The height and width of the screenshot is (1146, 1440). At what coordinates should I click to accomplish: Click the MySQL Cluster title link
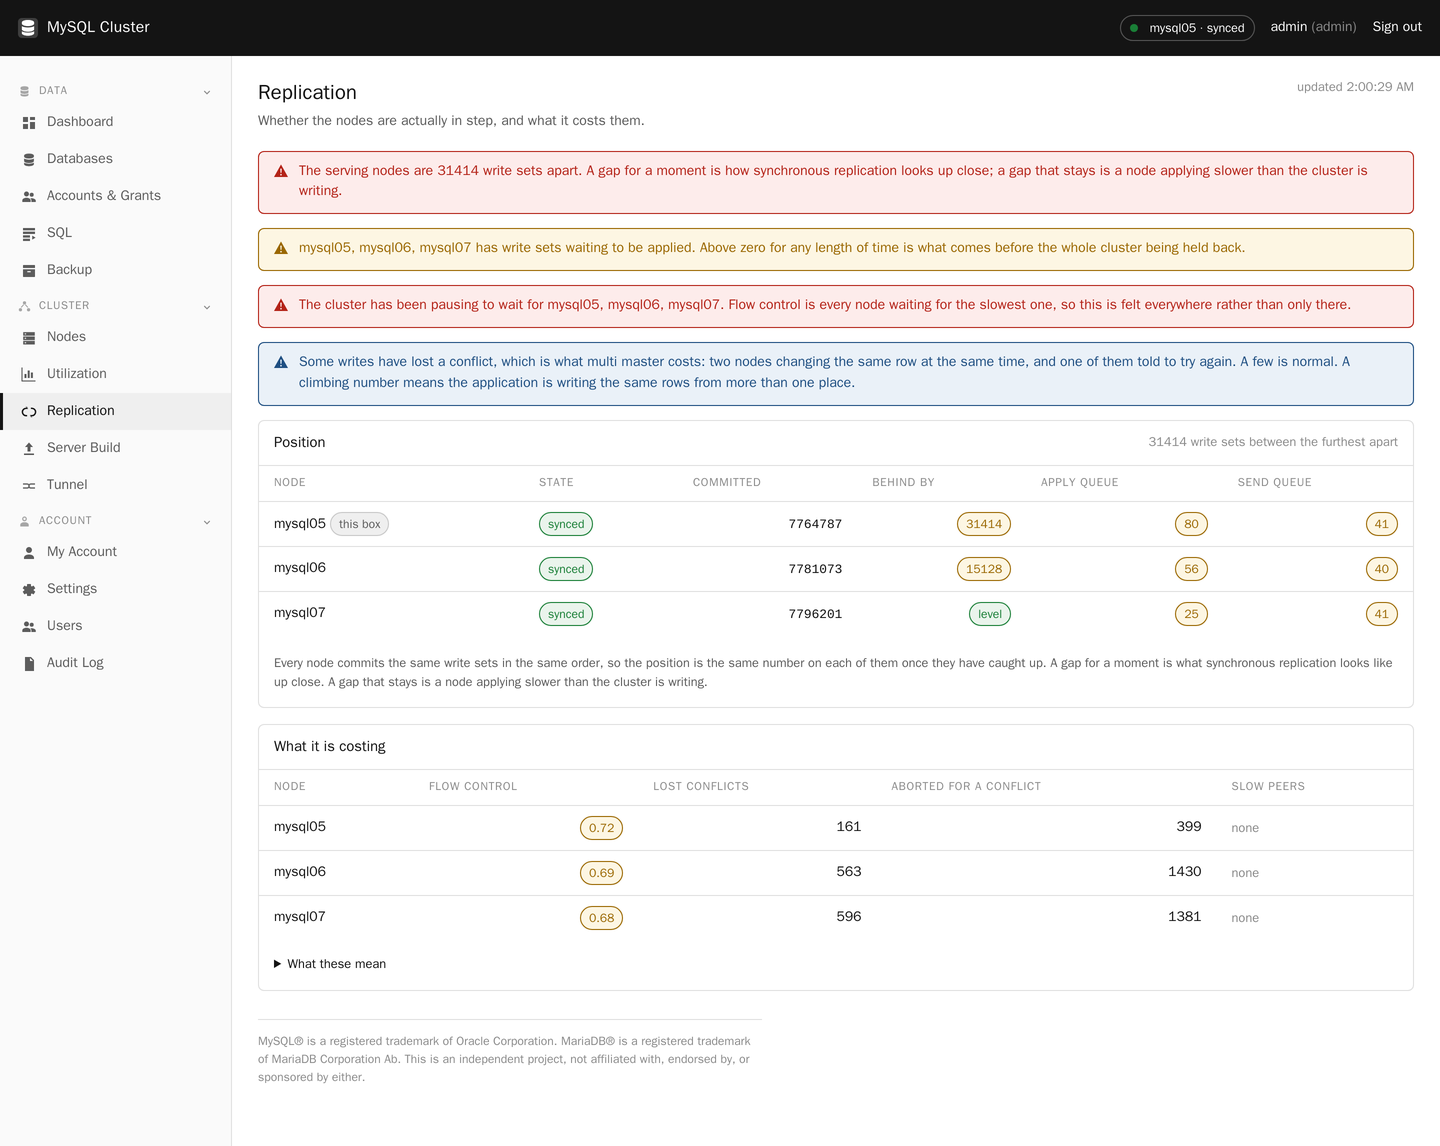point(98,27)
